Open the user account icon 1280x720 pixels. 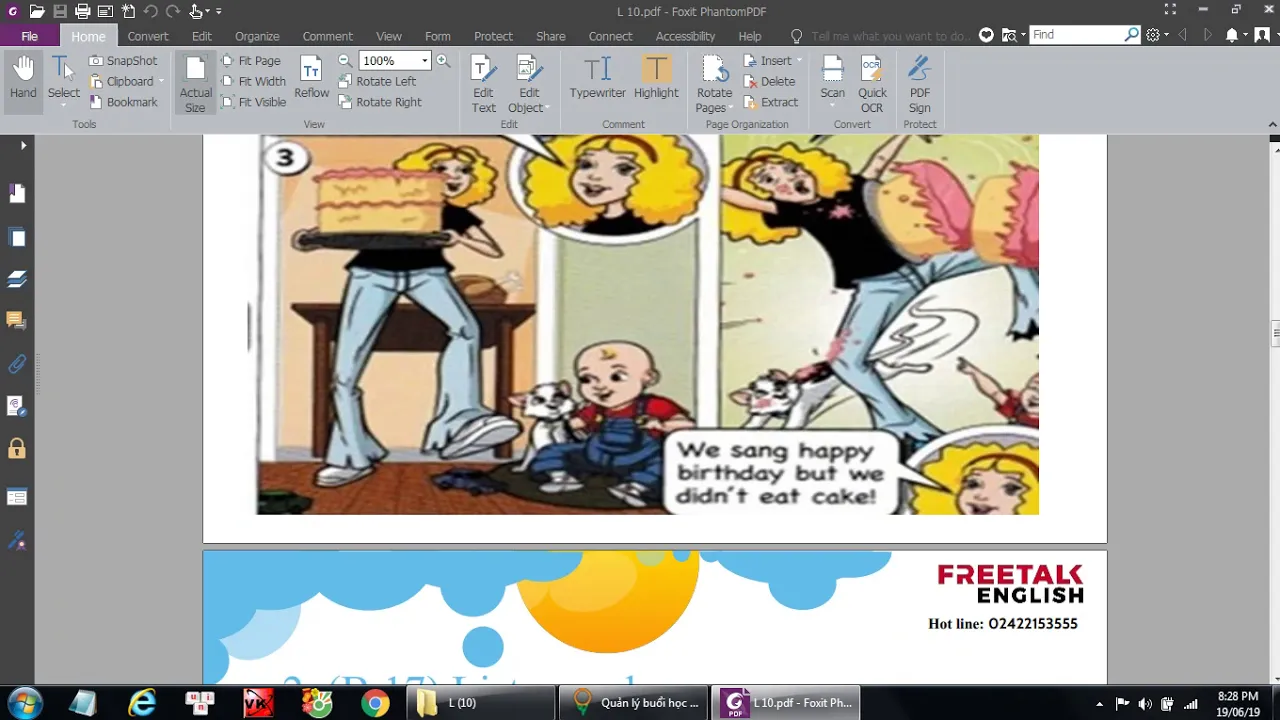tap(1263, 35)
